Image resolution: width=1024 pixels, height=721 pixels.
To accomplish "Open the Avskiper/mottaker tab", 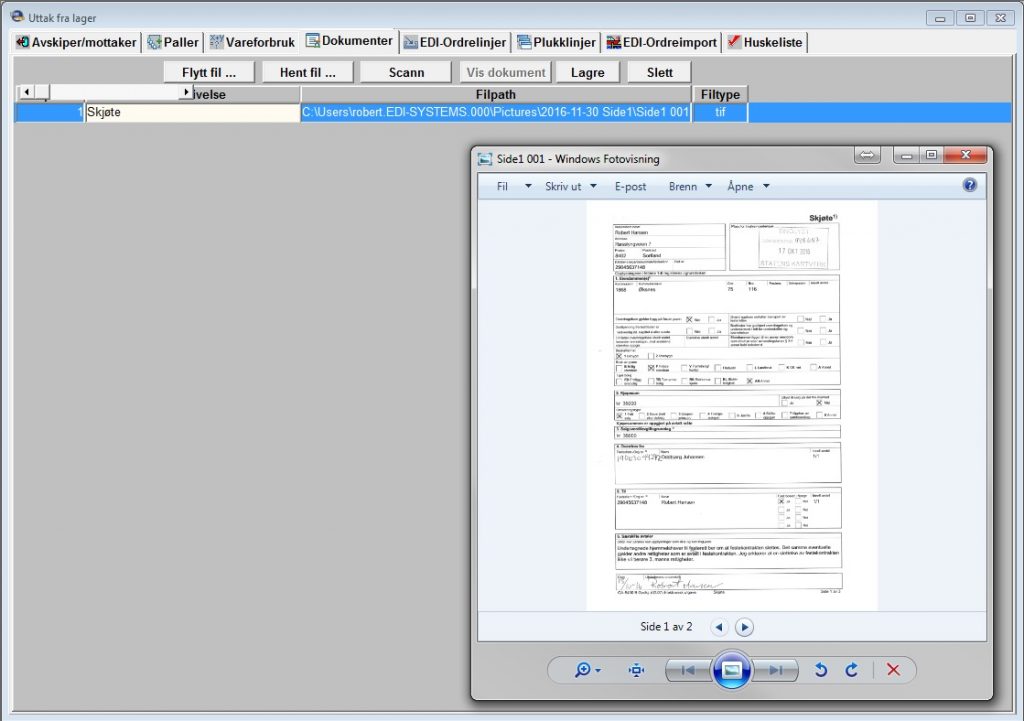I will (76, 42).
